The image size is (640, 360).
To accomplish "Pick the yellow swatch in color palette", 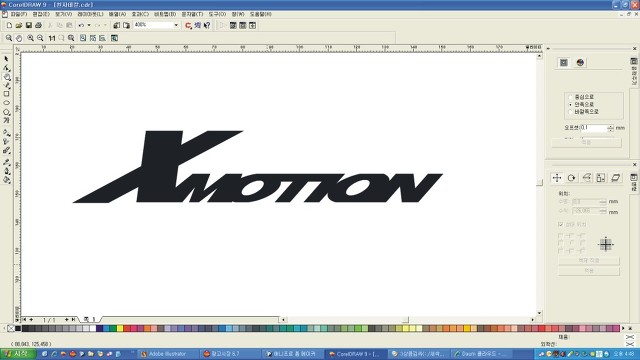I will click(x=120, y=328).
